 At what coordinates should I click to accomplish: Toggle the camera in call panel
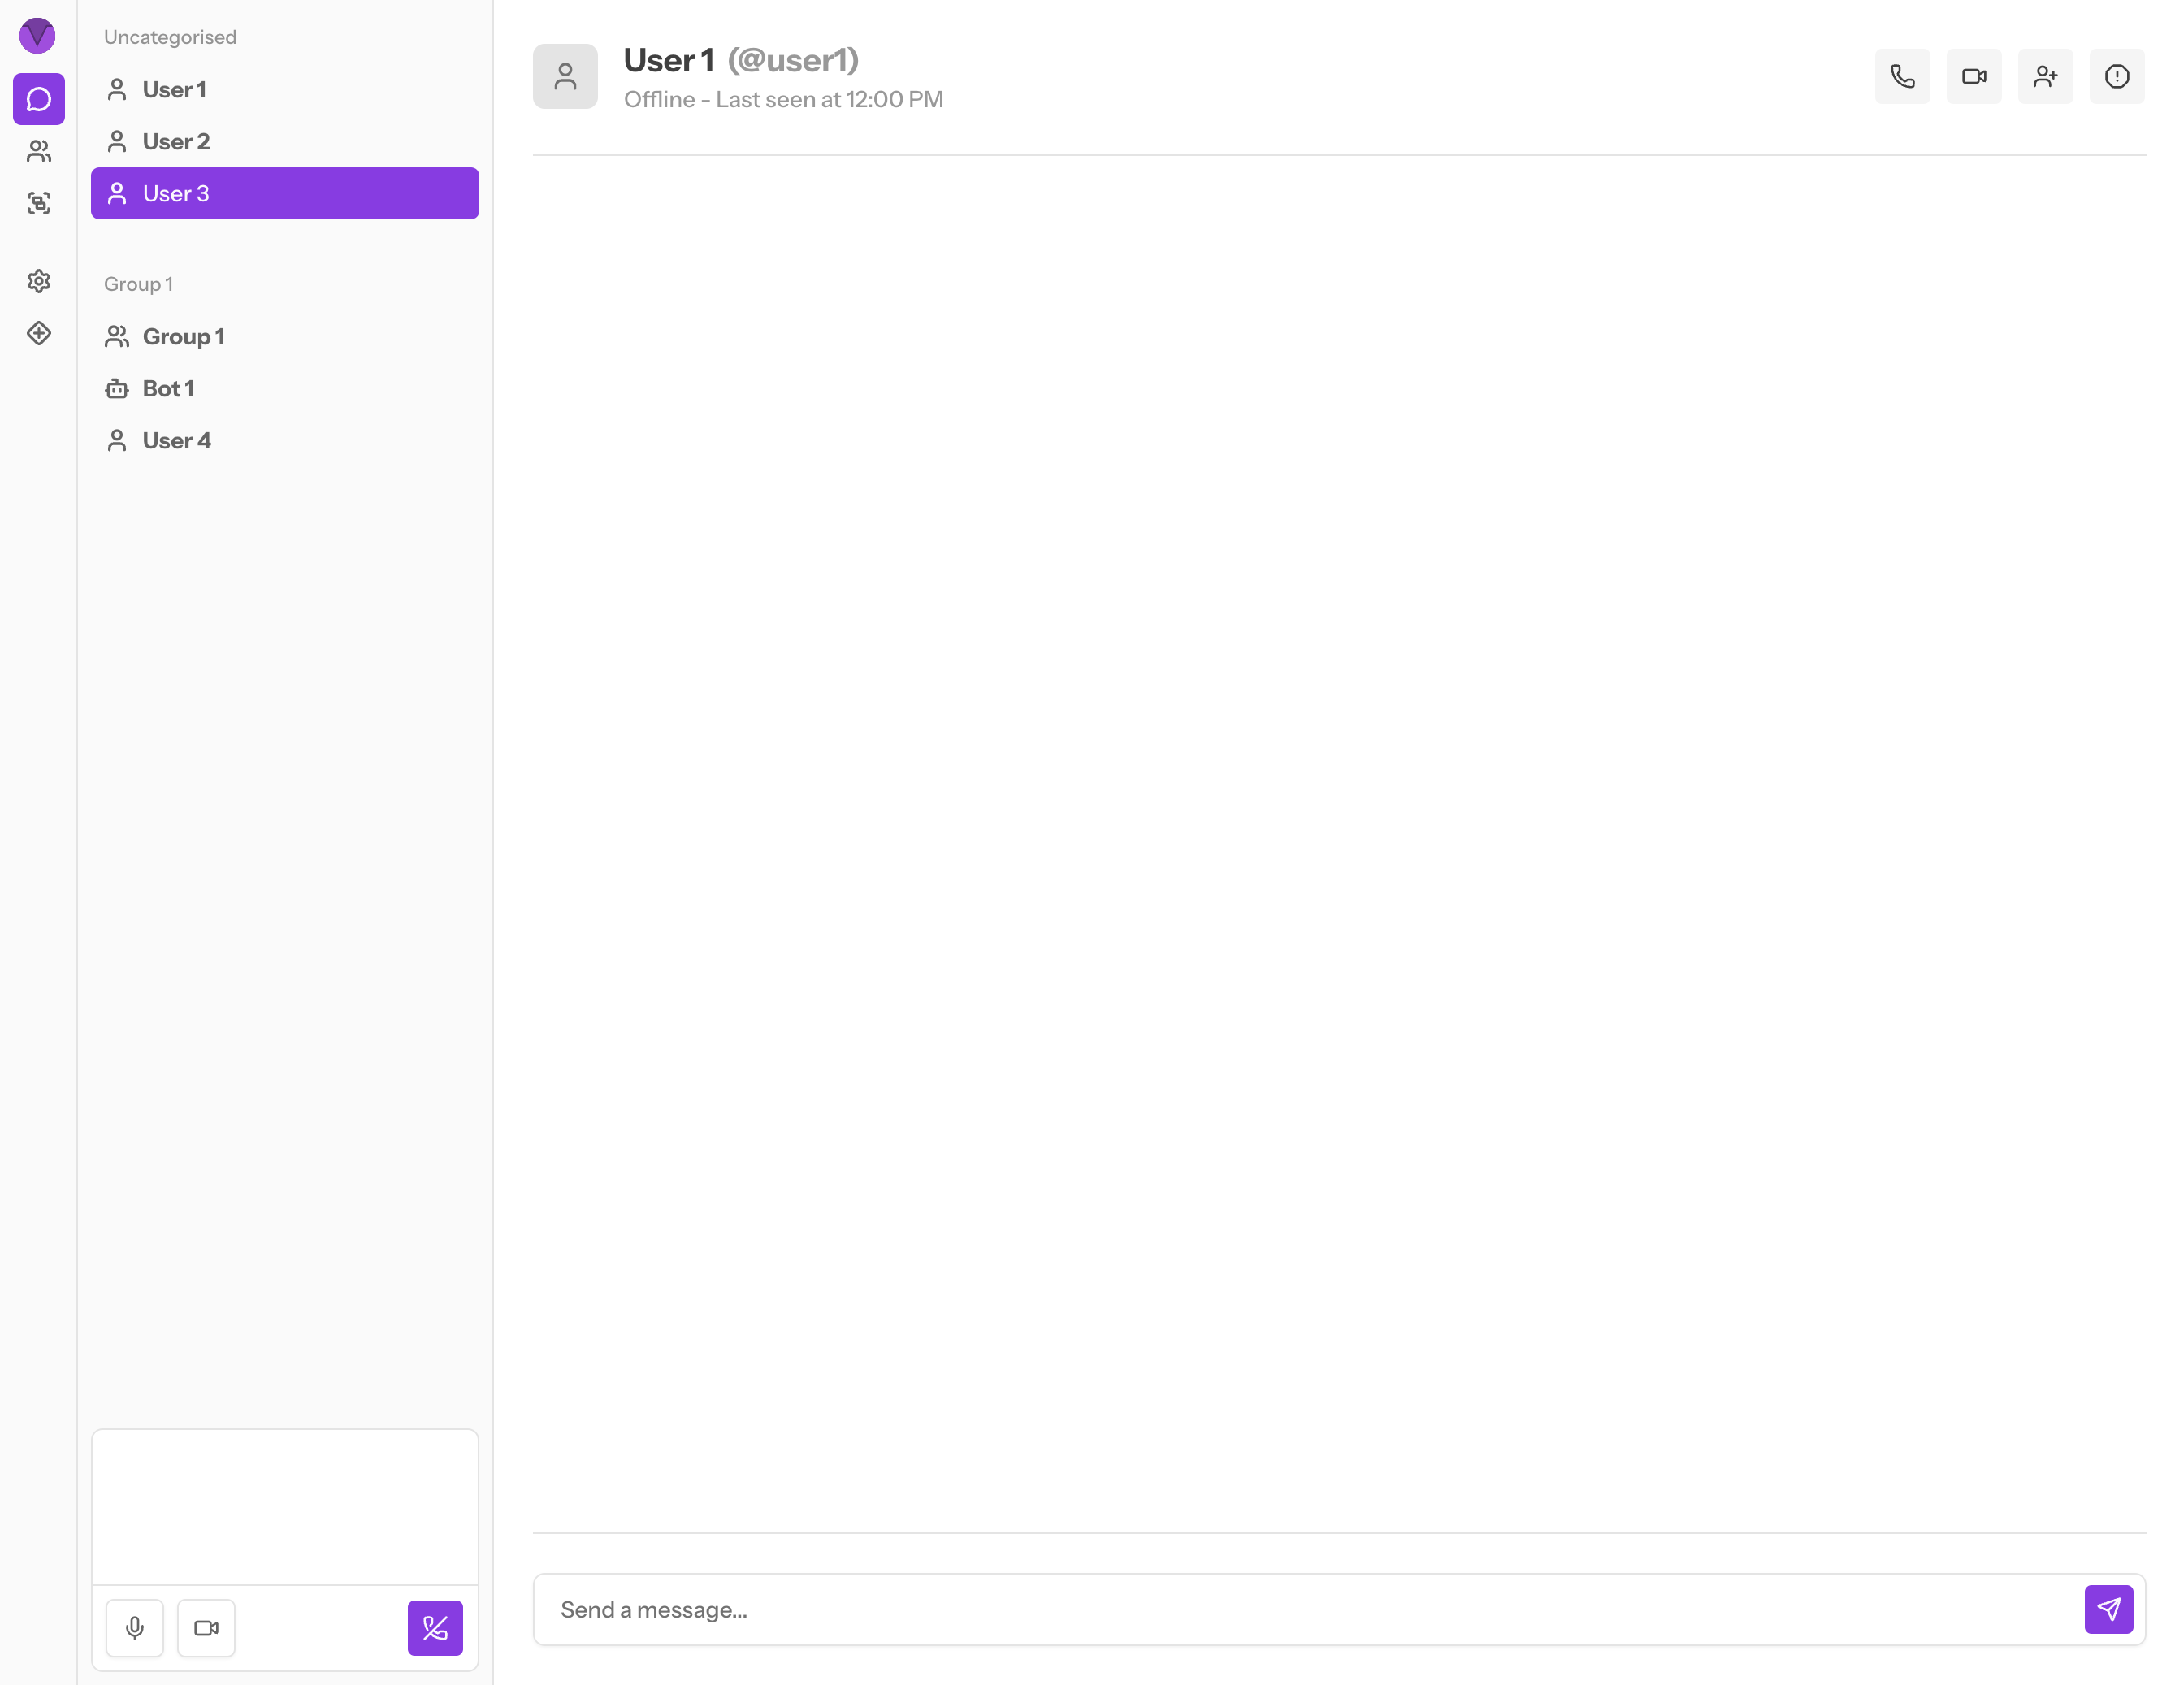206,1627
